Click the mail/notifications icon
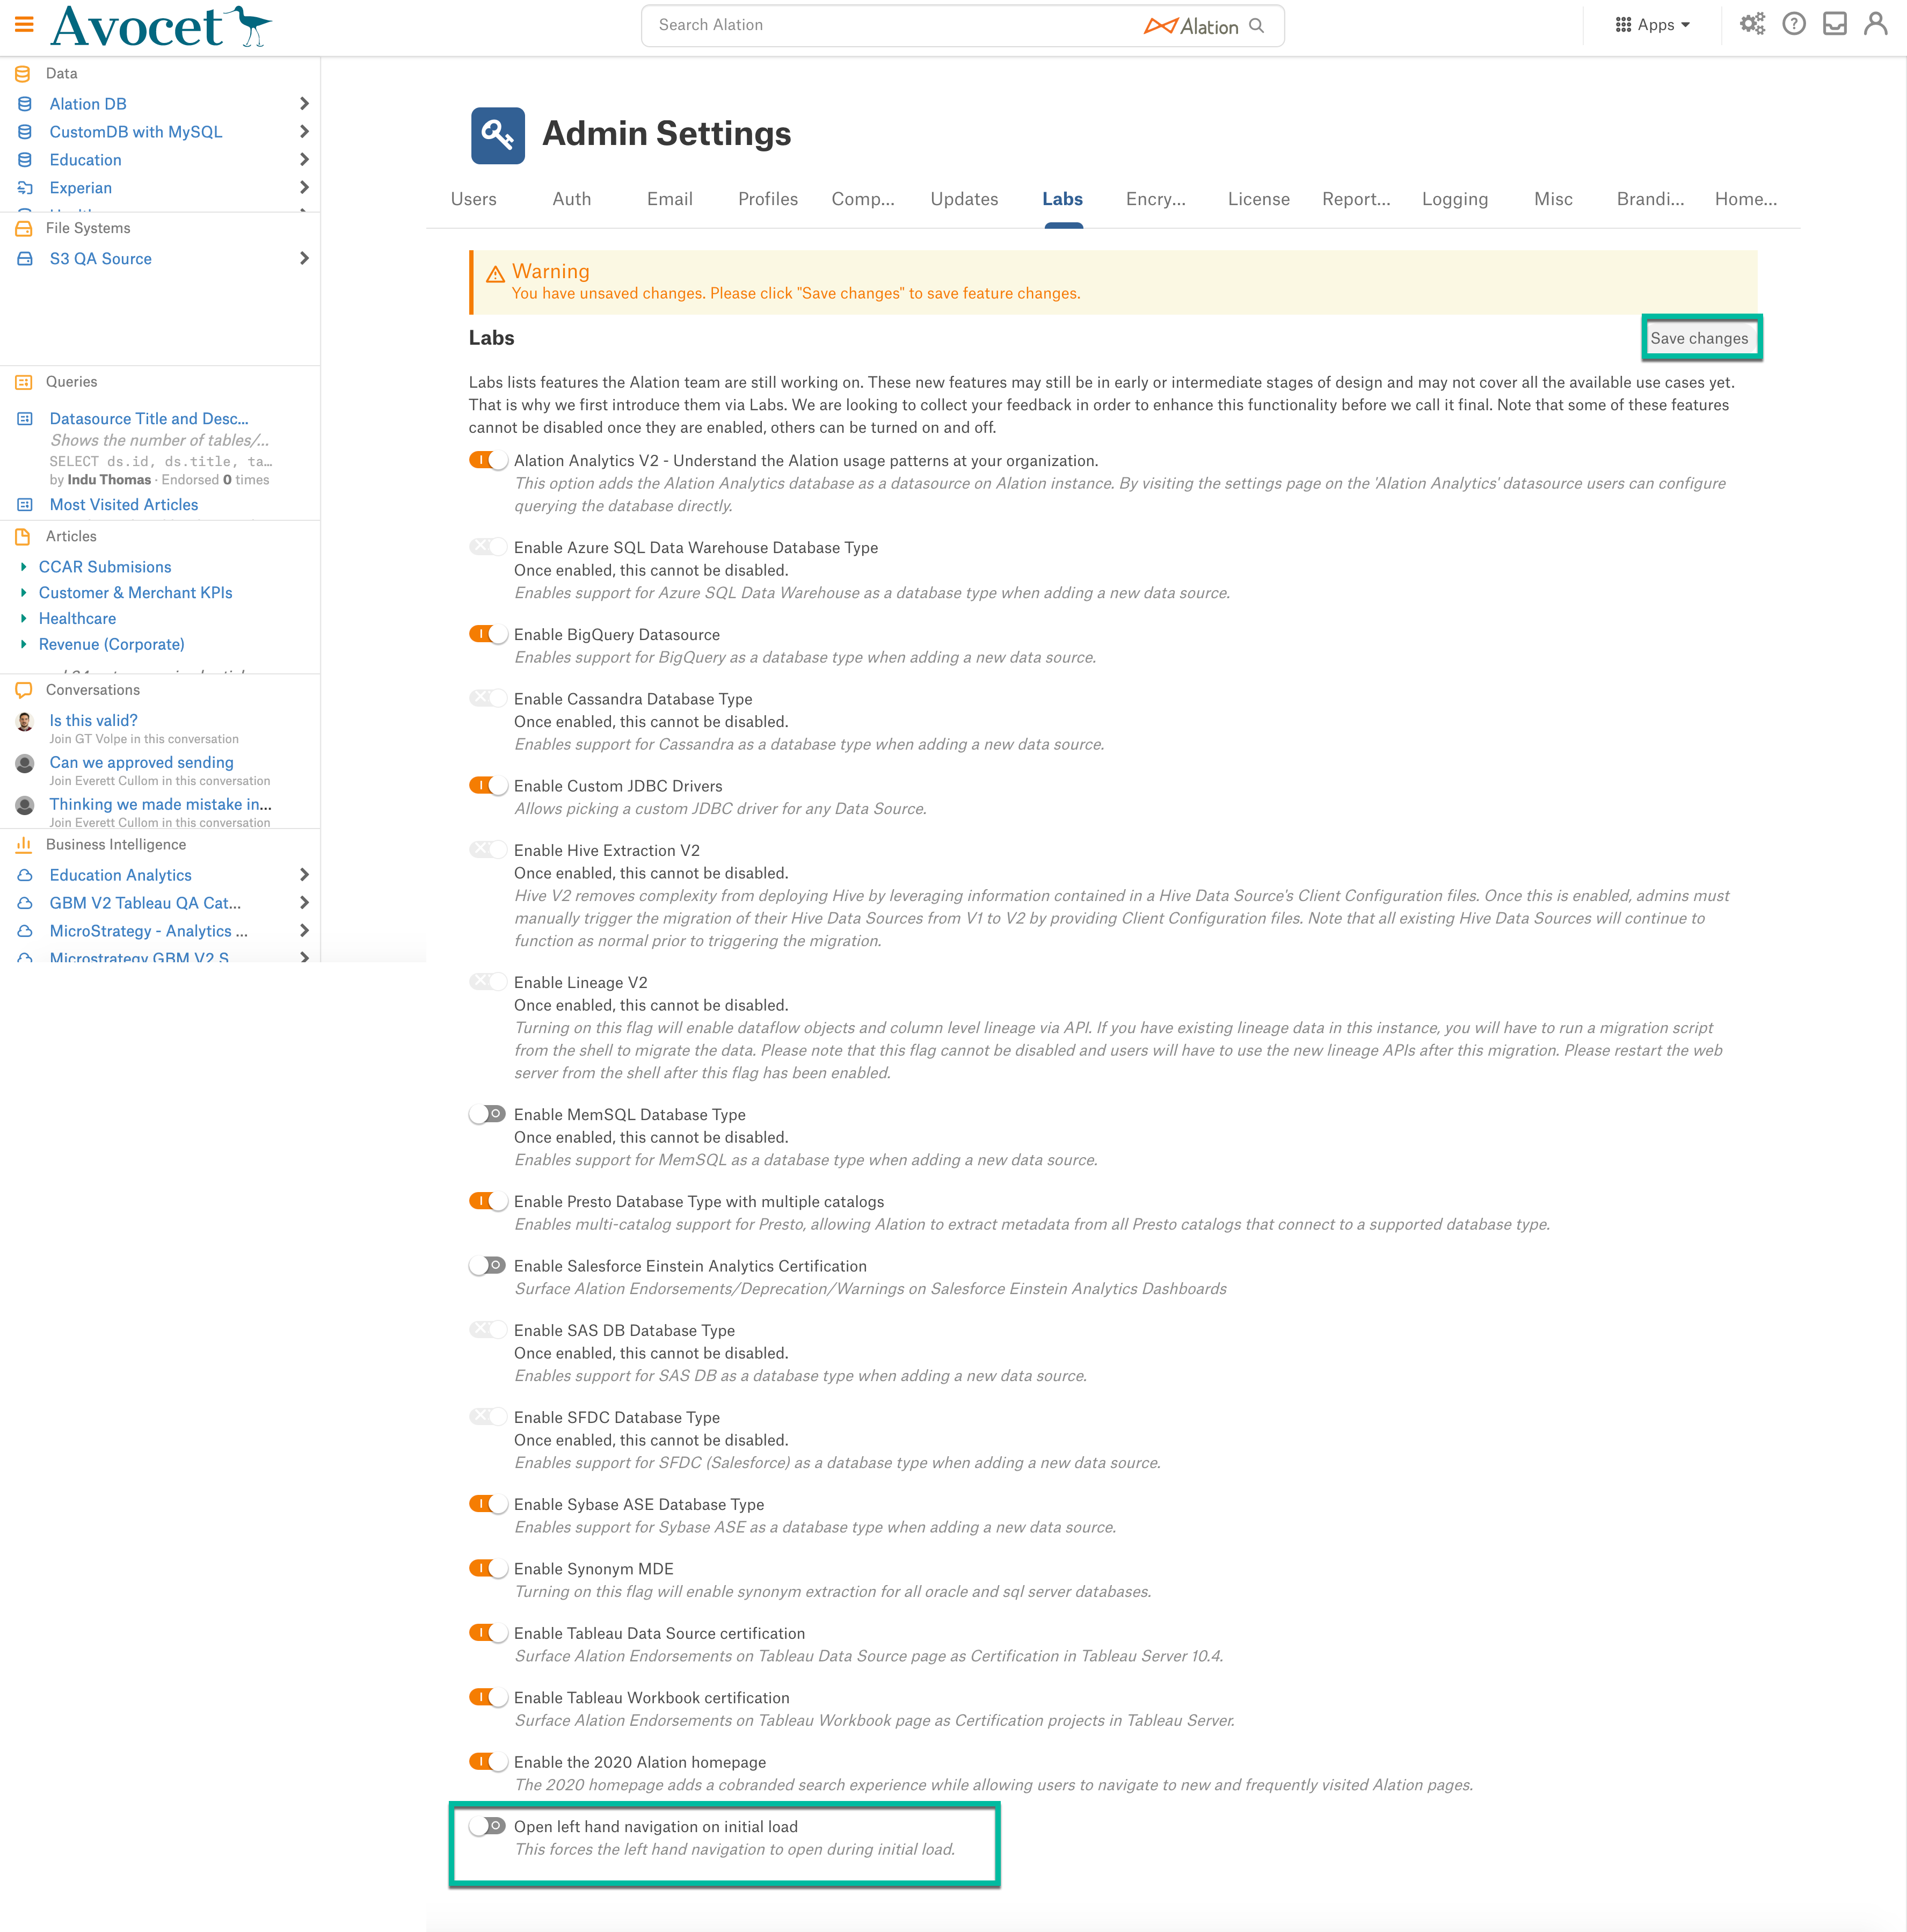 [1836, 25]
